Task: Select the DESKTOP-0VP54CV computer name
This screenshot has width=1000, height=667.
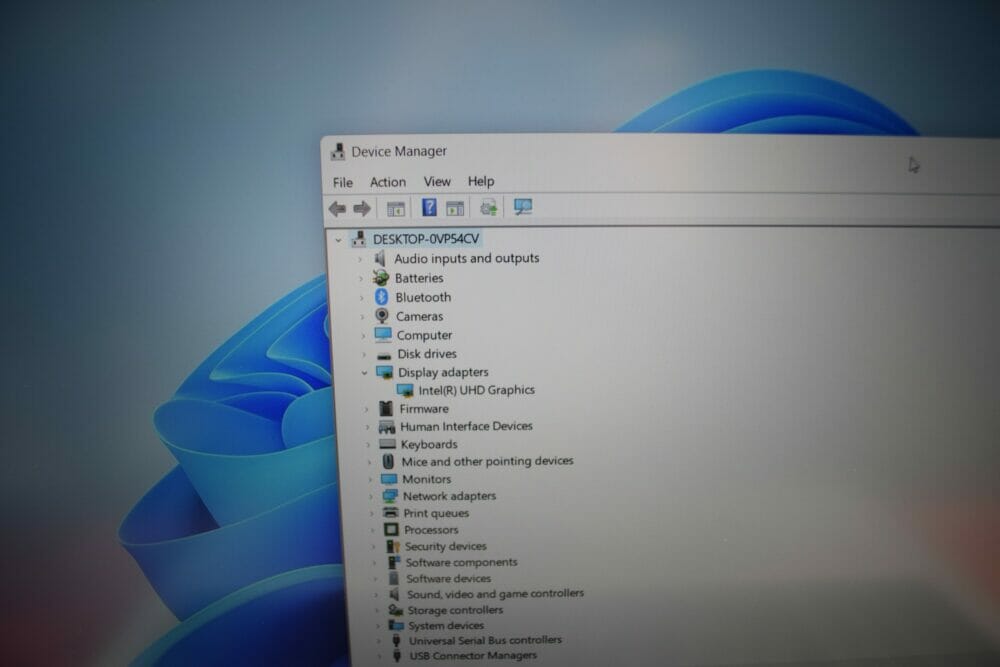Action: point(426,239)
